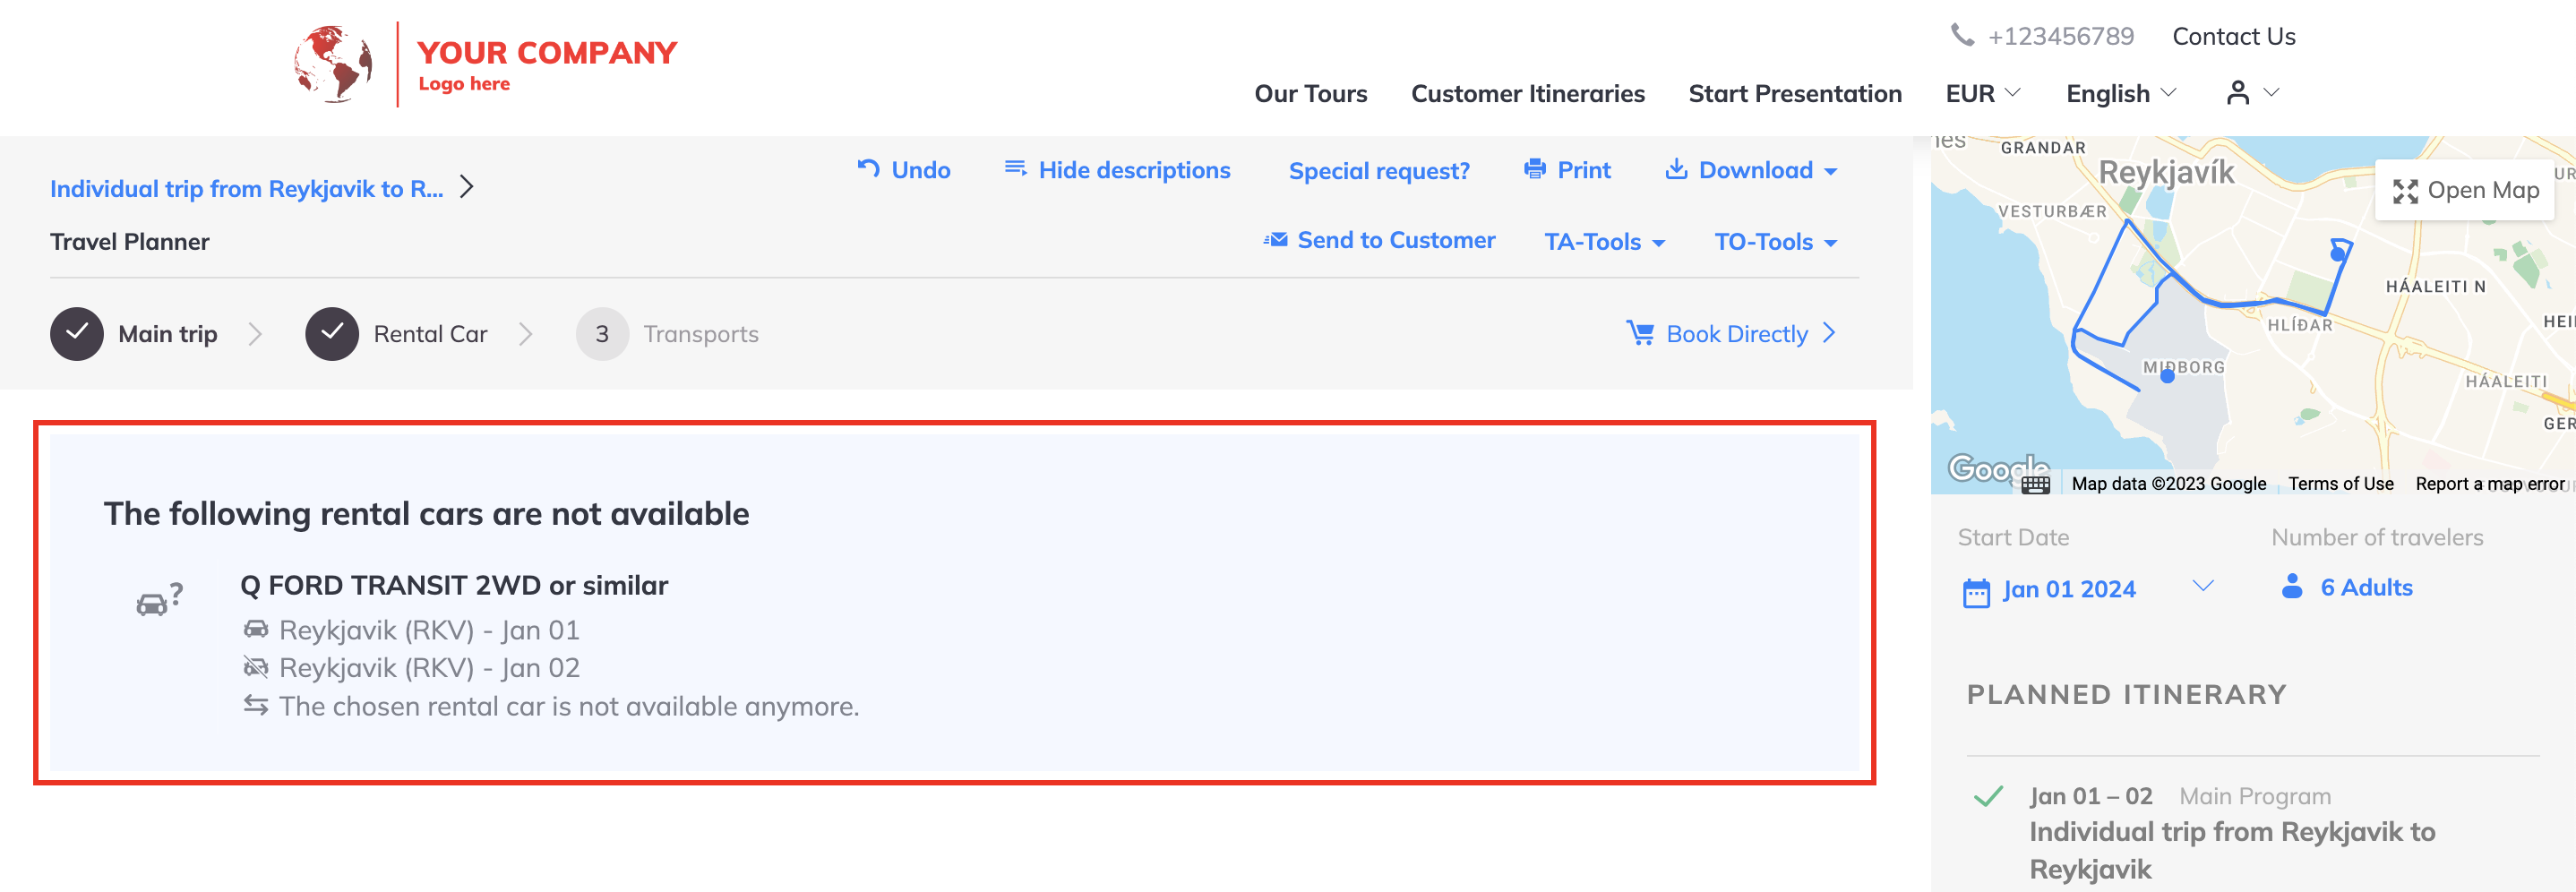Image resolution: width=2576 pixels, height=892 pixels.
Task: Expand the start date chevron
Action: point(2203,586)
